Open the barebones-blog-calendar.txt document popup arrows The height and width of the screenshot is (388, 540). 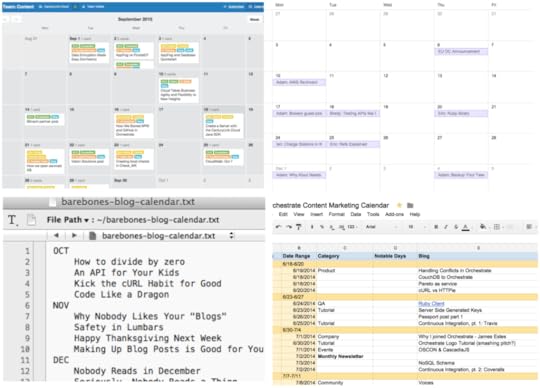click(x=231, y=235)
